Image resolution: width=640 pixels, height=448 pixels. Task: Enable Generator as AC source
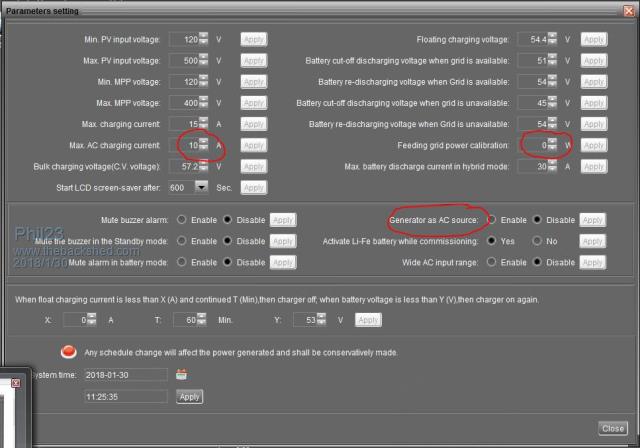[492, 220]
